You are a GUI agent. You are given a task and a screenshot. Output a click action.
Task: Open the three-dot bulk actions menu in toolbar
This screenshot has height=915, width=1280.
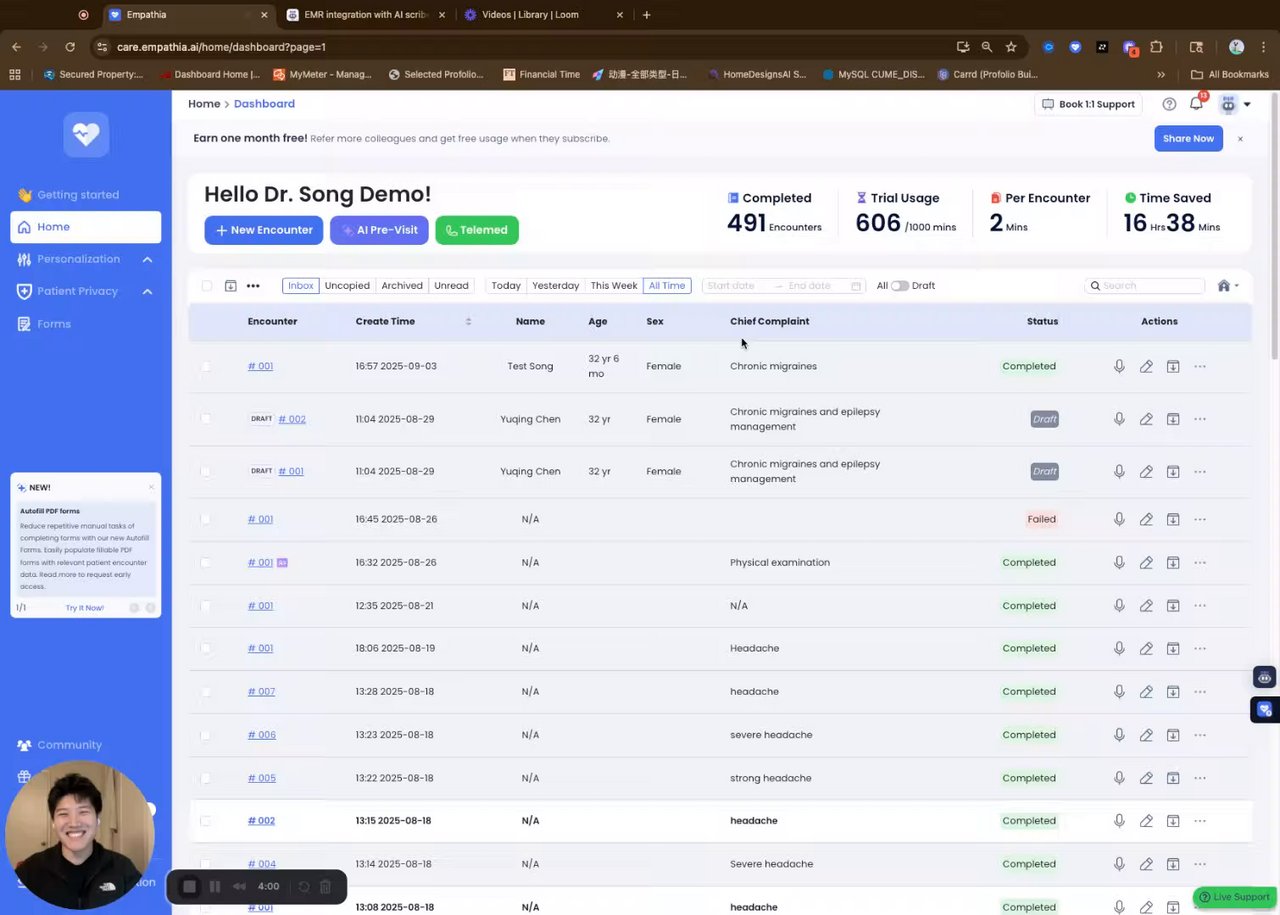point(253,286)
